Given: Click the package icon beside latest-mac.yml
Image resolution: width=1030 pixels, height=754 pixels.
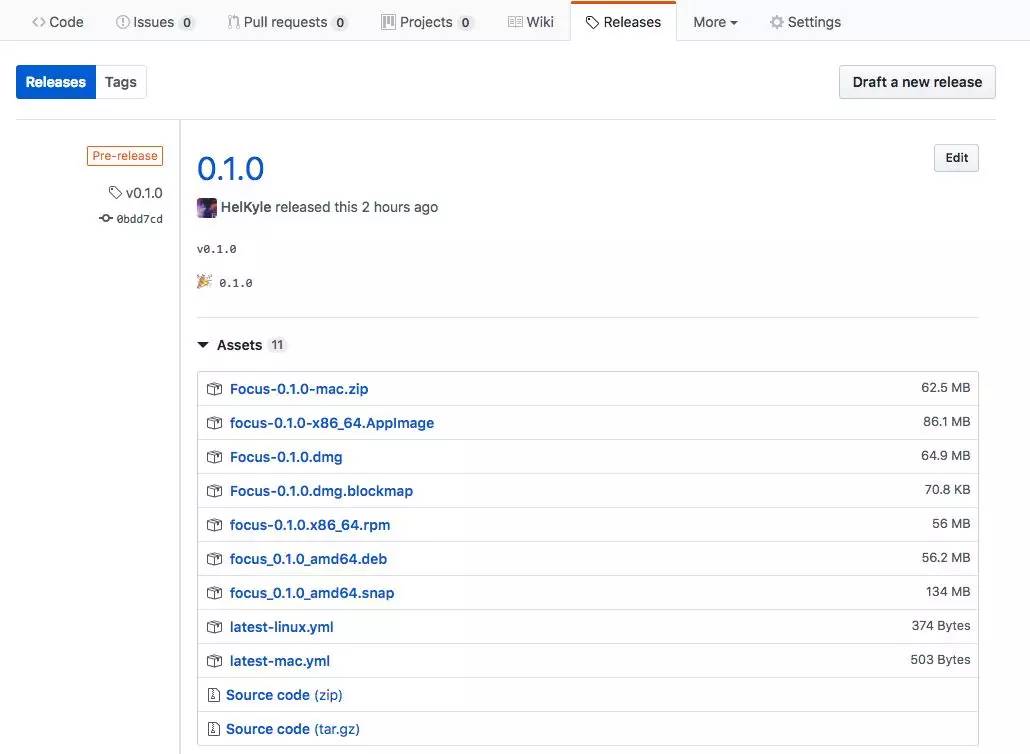Looking at the screenshot, I should (x=214, y=661).
